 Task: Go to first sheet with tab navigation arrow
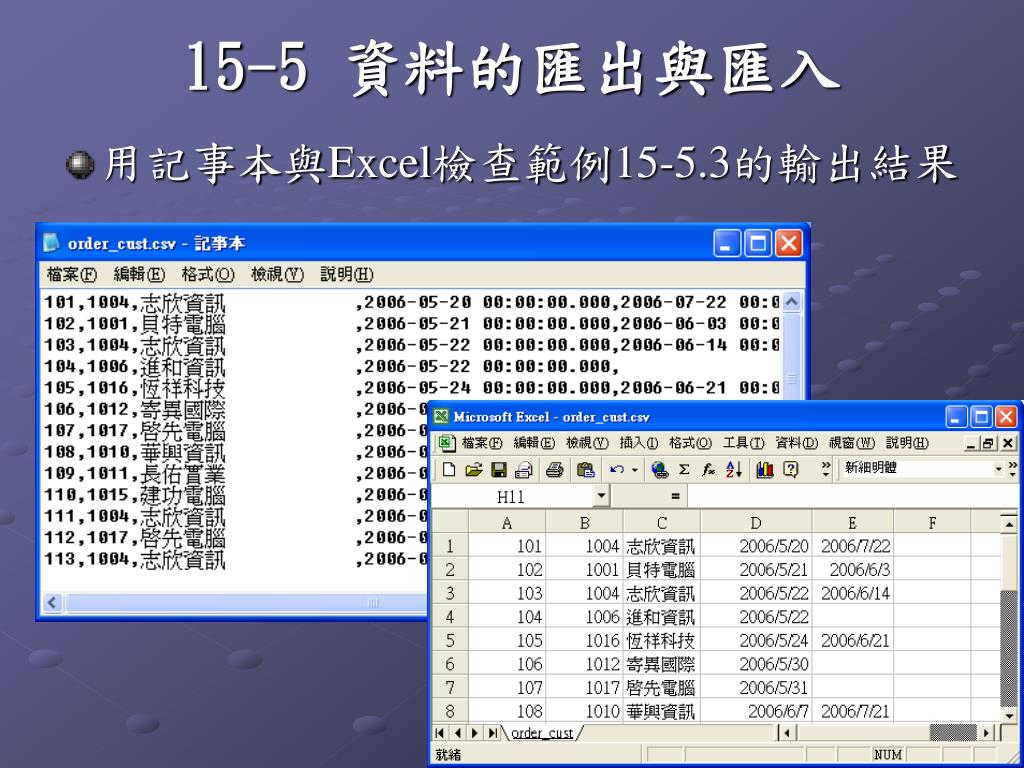pyautogui.click(x=441, y=733)
